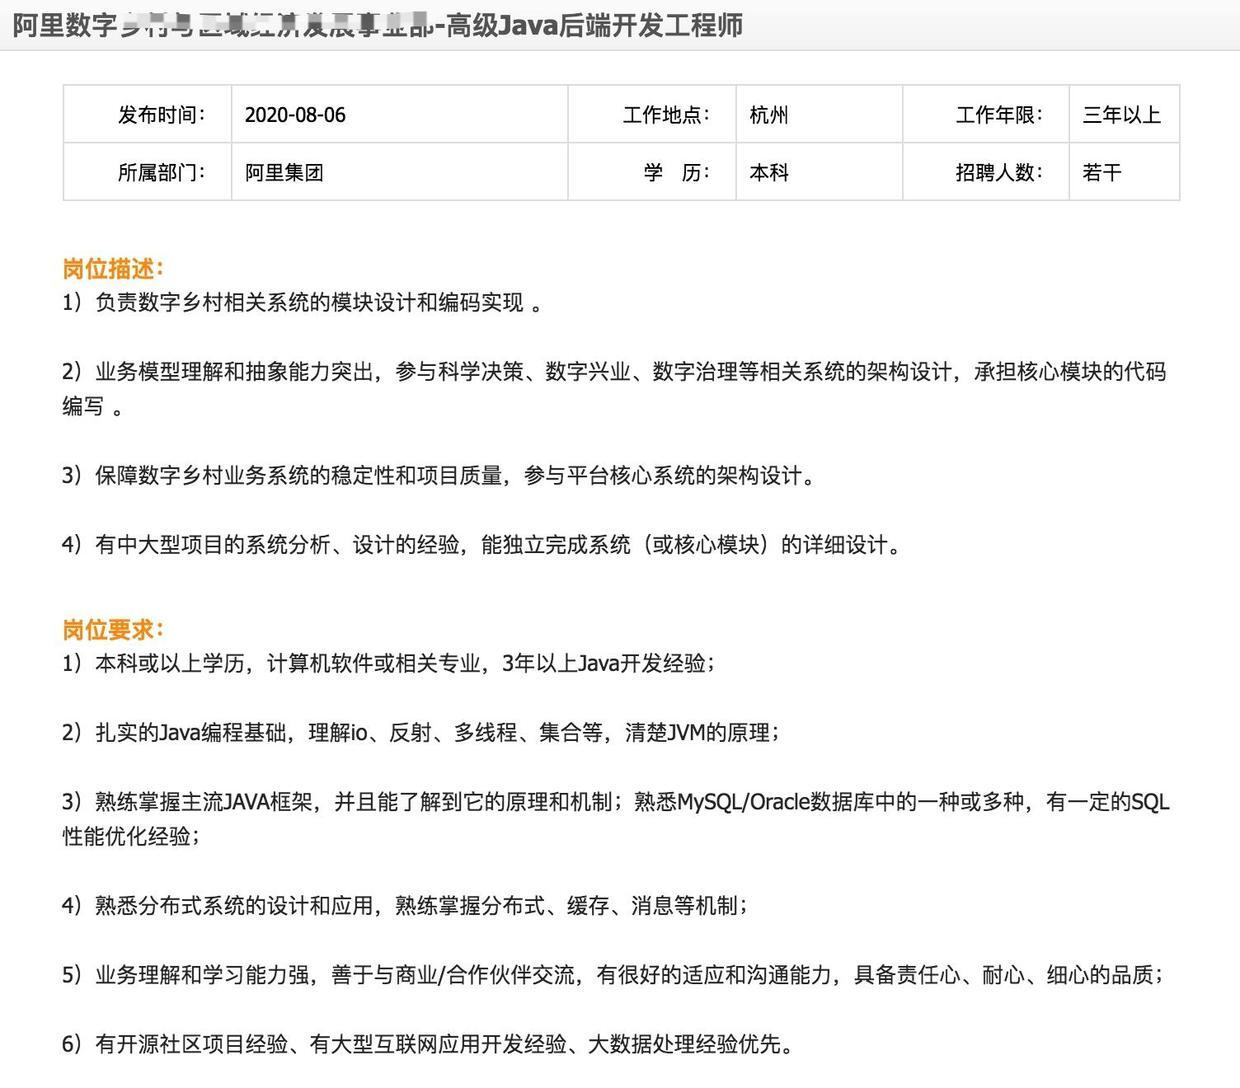1240x1088 pixels.
Task: Click description item 1 about 模块设计和编码实现
Action: [x=303, y=302]
